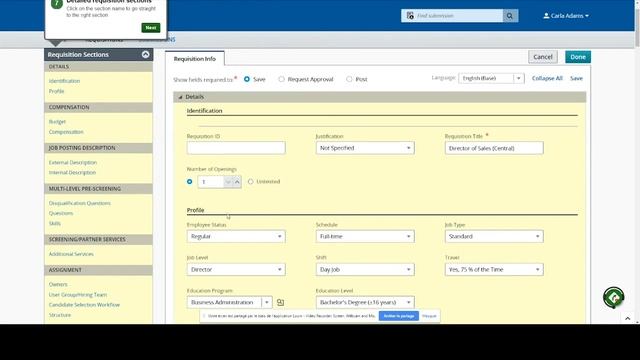Go to Structure section
Image resolution: width=640 pixels, height=360 pixels.
[x=60, y=315]
